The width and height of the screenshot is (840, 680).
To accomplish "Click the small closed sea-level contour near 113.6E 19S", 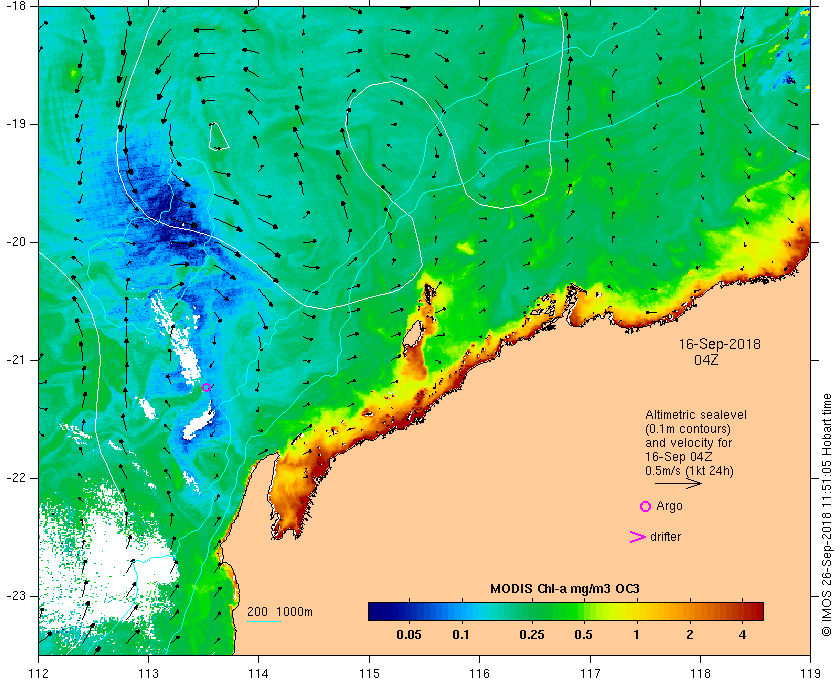I will pyautogui.click(x=218, y=137).
